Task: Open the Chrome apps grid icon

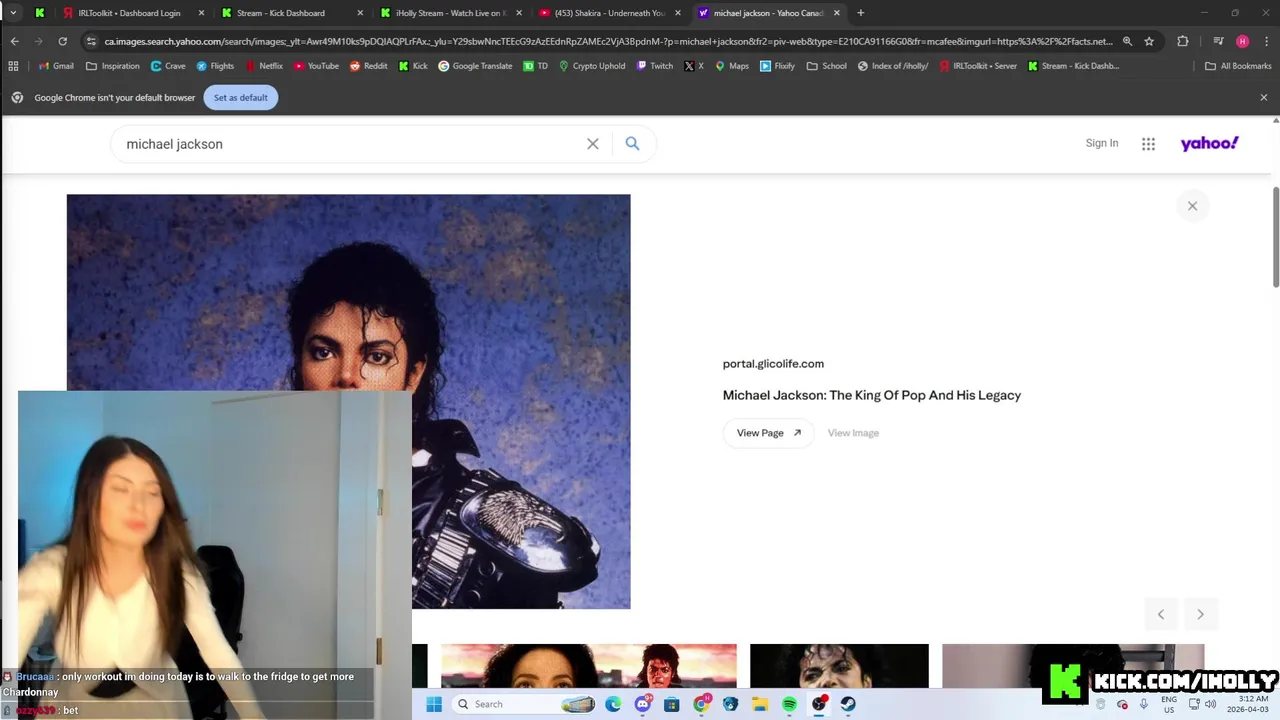Action: [x=13, y=66]
